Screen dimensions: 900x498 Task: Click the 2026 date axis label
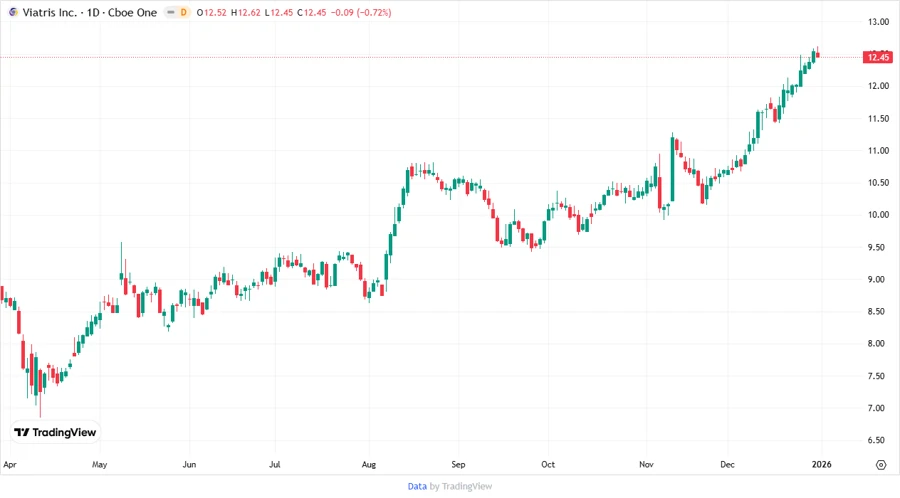coord(821,465)
